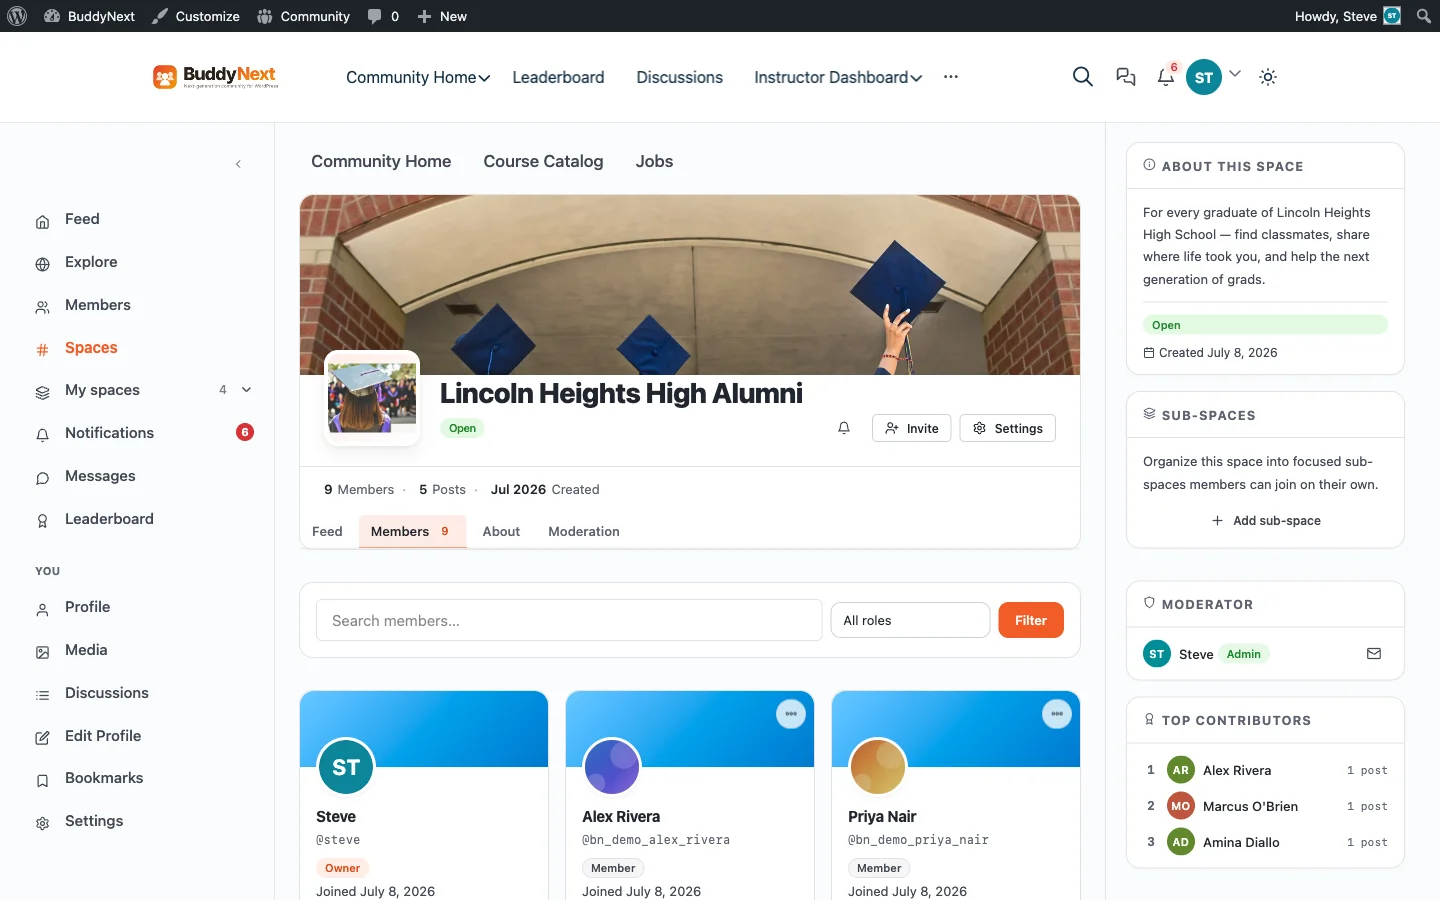Toggle light/dark theme sun icon
Screen dimensions: 1440x900
(x=1268, y=77)
